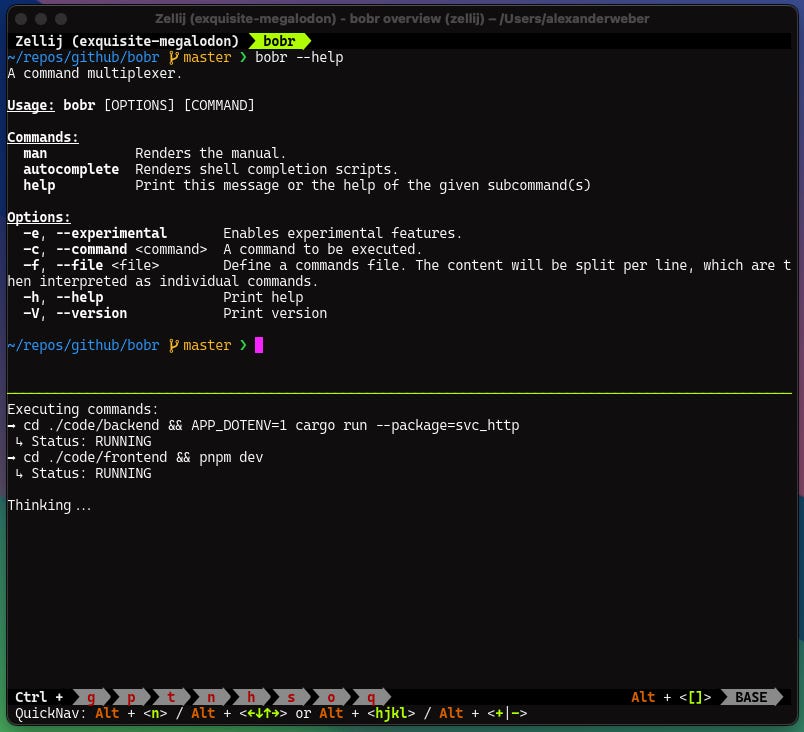Click the Zellij (exquisite-megalodon) session label

coord(127,41)
